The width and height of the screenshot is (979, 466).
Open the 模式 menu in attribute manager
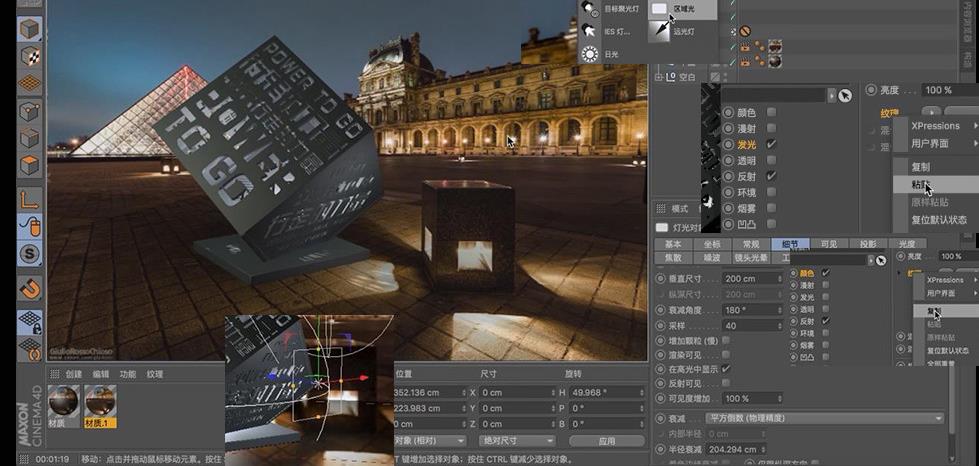pyautogui.click(x=679, y=209)
